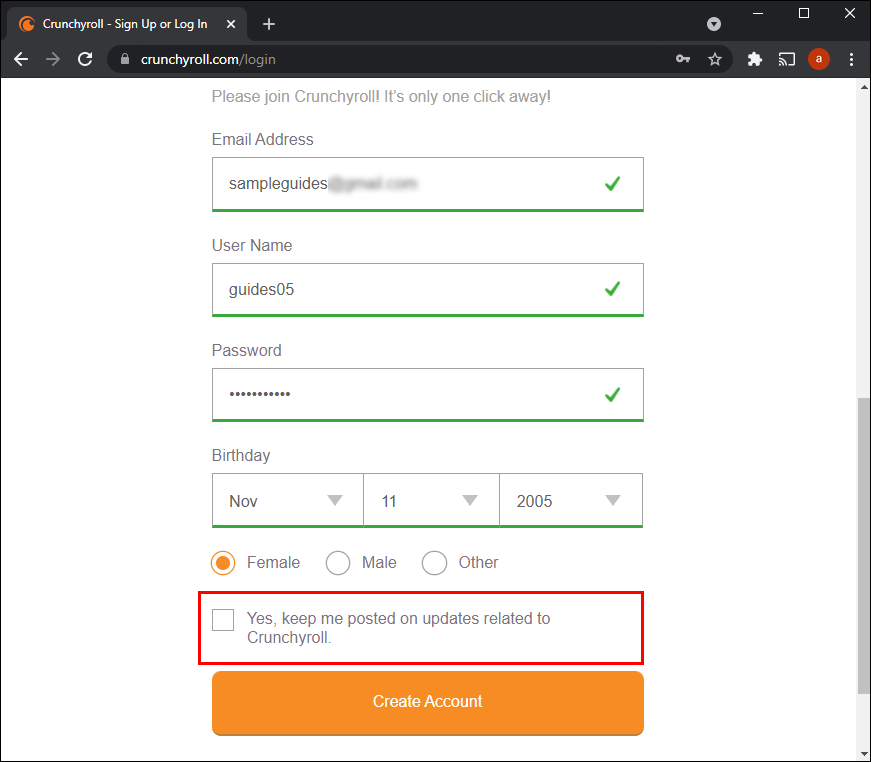The width and height of the screenshot is (871, 762).
Task: Open the birth day dropdown showing 11
Action: 430,500
